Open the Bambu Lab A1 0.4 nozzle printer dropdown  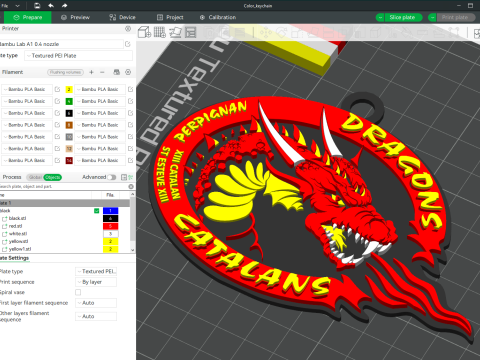(x=61, y=44)
